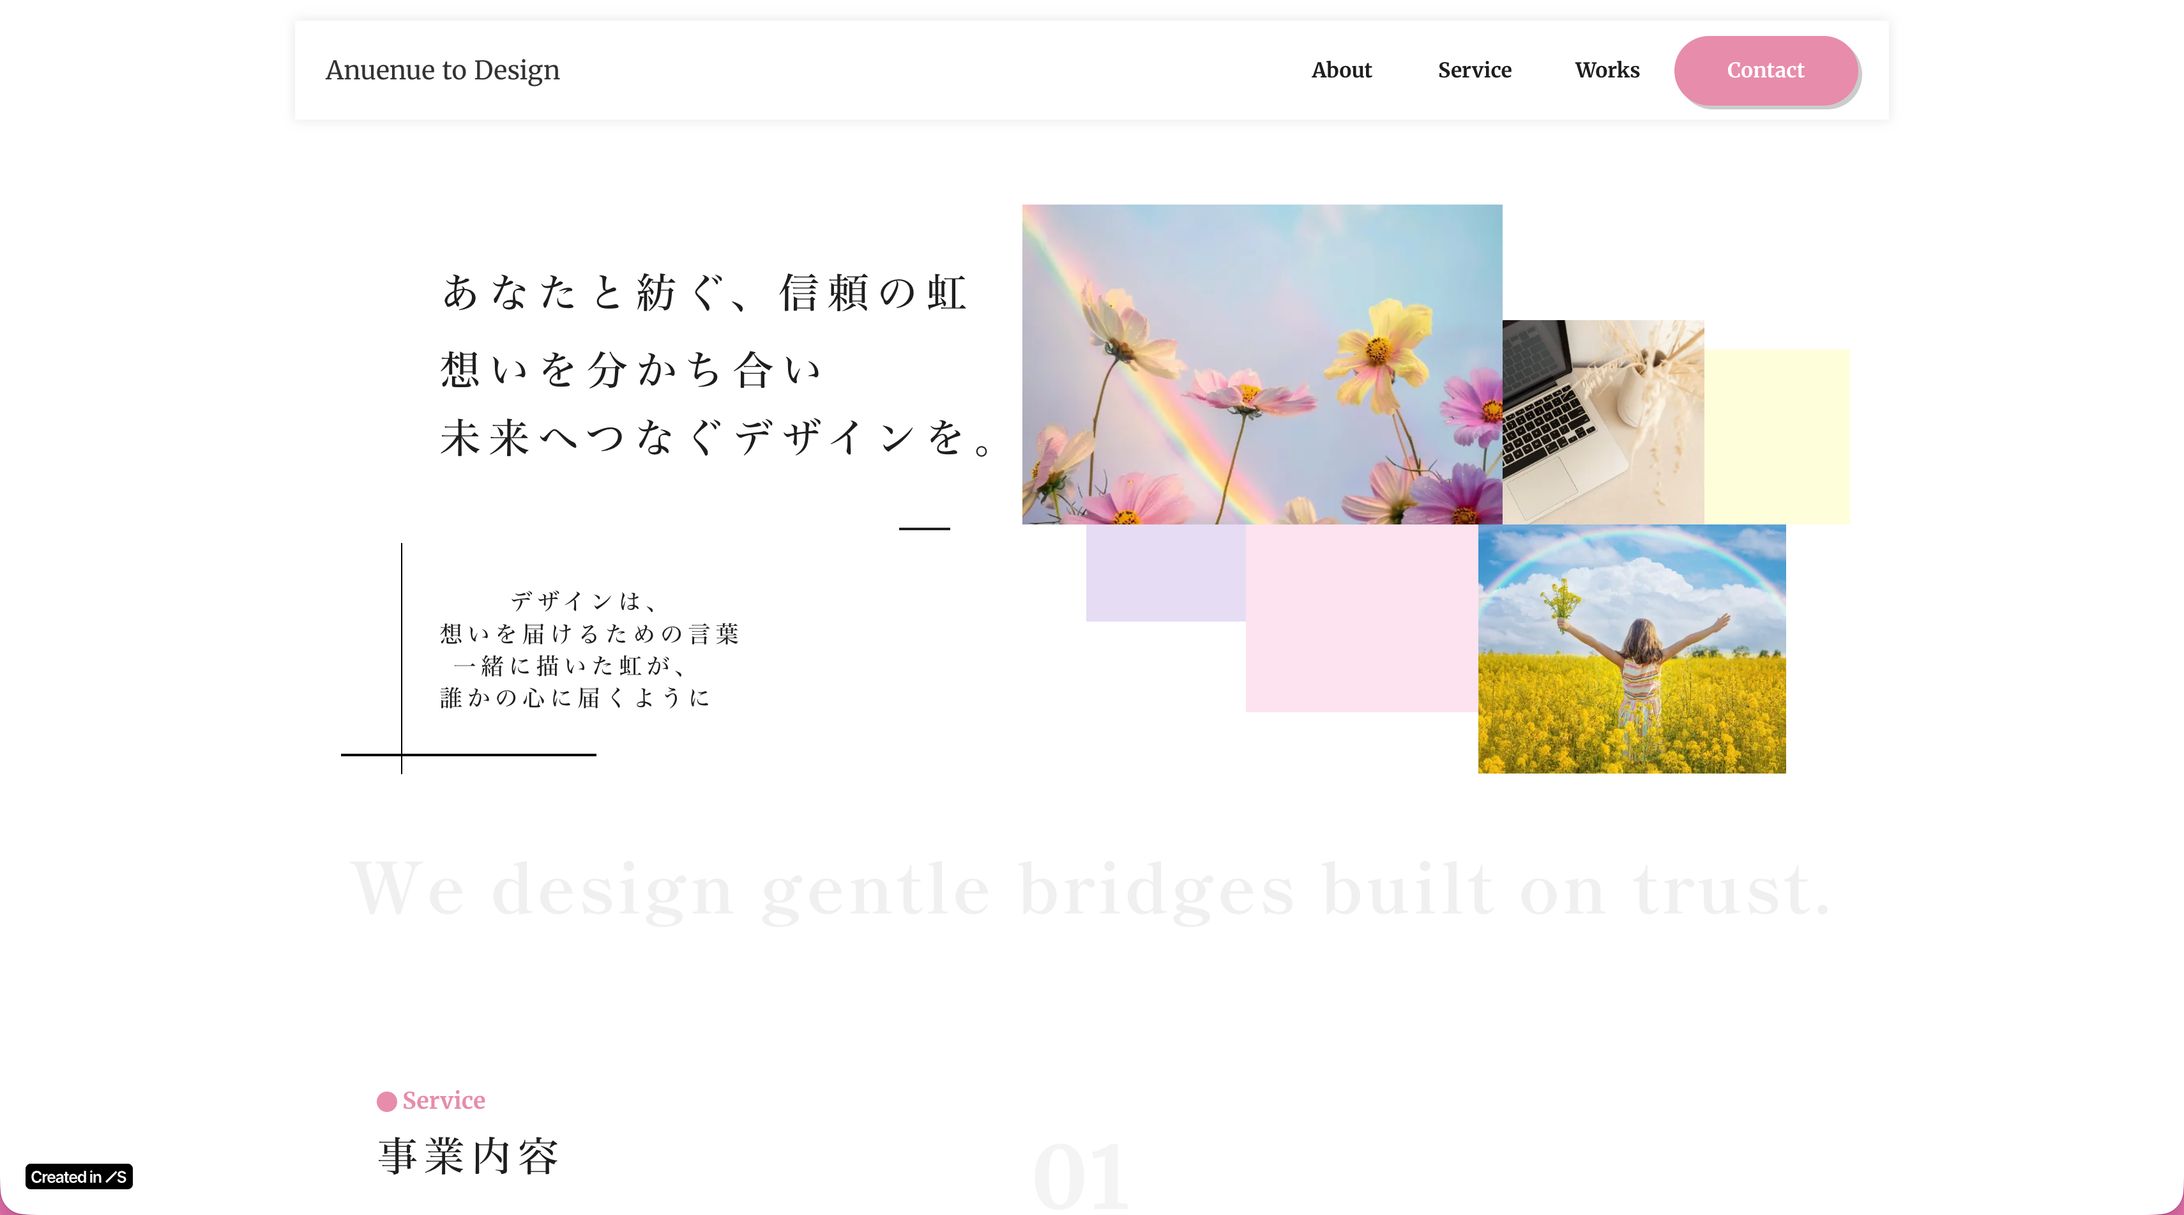Click the lavender color block
2184x1215 pixels.
click(x=1165, y=572)
